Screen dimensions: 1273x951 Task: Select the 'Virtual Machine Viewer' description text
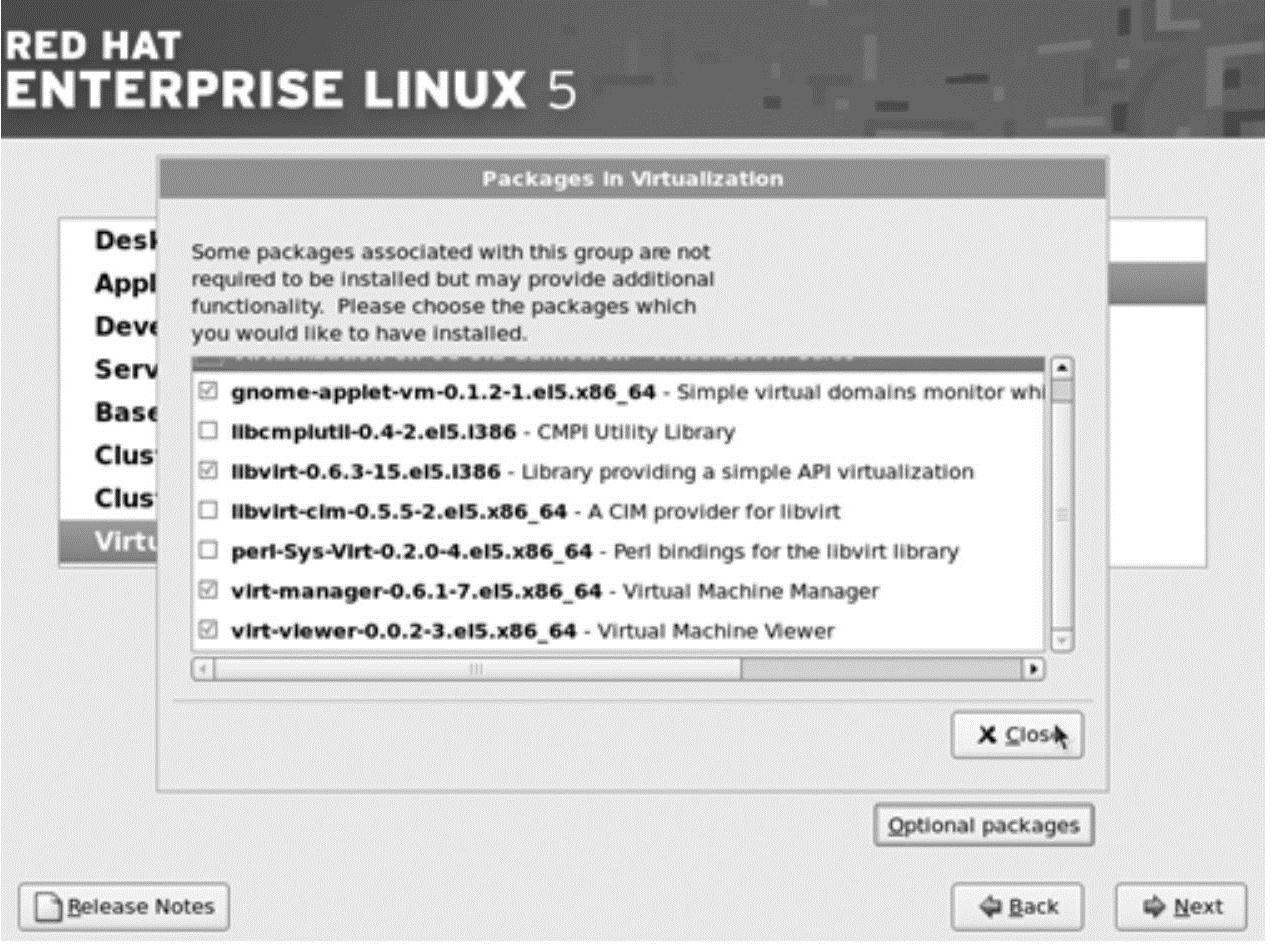click(x=715, y=631)
